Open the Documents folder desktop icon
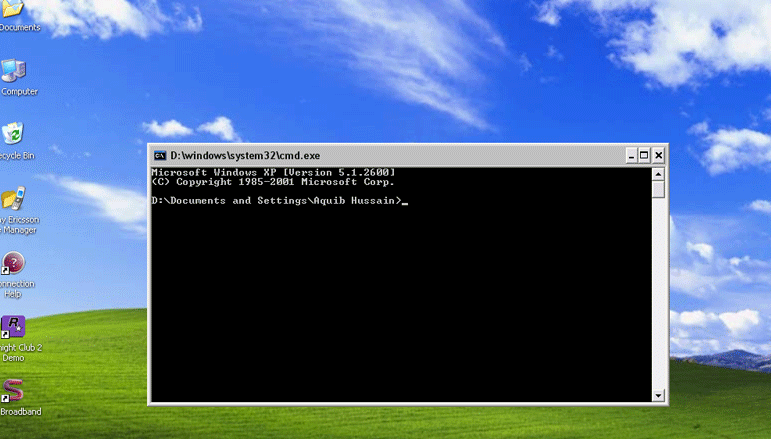 coord(13,9)
